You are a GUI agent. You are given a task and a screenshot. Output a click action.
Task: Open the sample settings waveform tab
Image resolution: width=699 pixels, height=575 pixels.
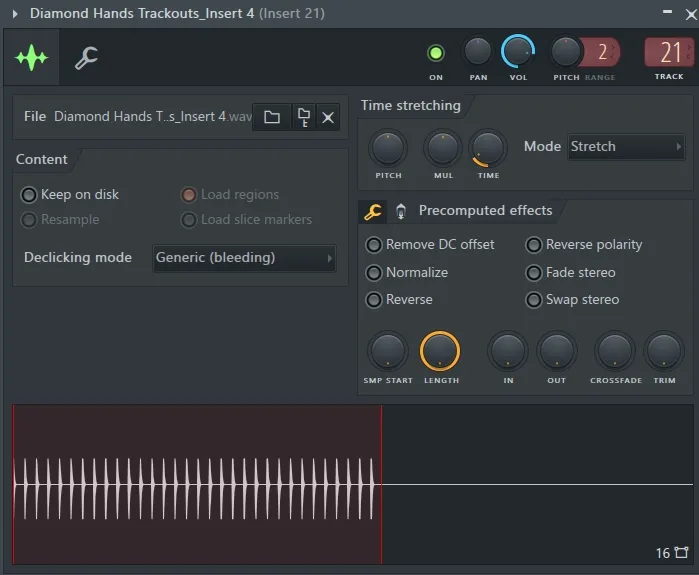(x=31, y=58)
